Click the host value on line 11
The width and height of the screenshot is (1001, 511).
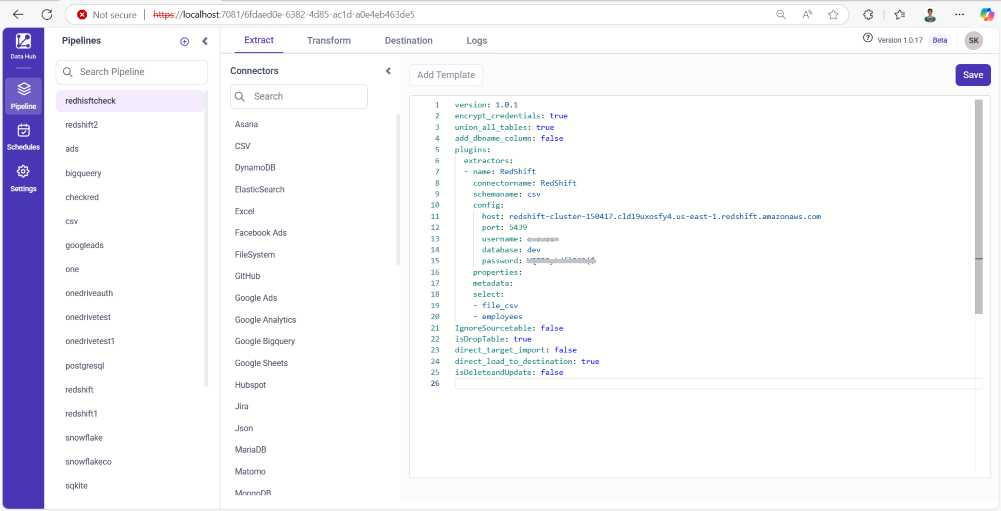coord(665,217)
